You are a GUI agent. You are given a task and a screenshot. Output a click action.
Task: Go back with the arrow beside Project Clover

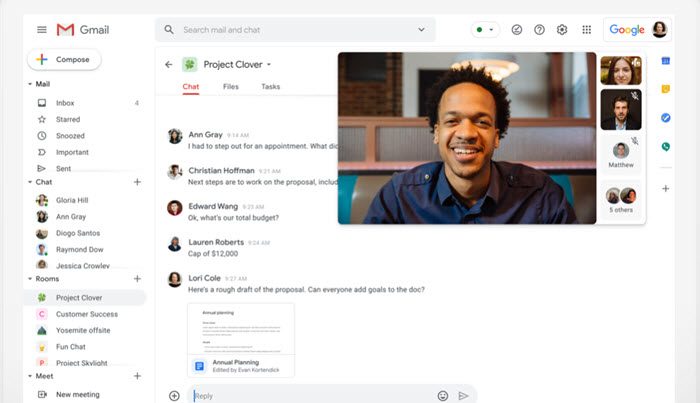click(x=169, y=64)
